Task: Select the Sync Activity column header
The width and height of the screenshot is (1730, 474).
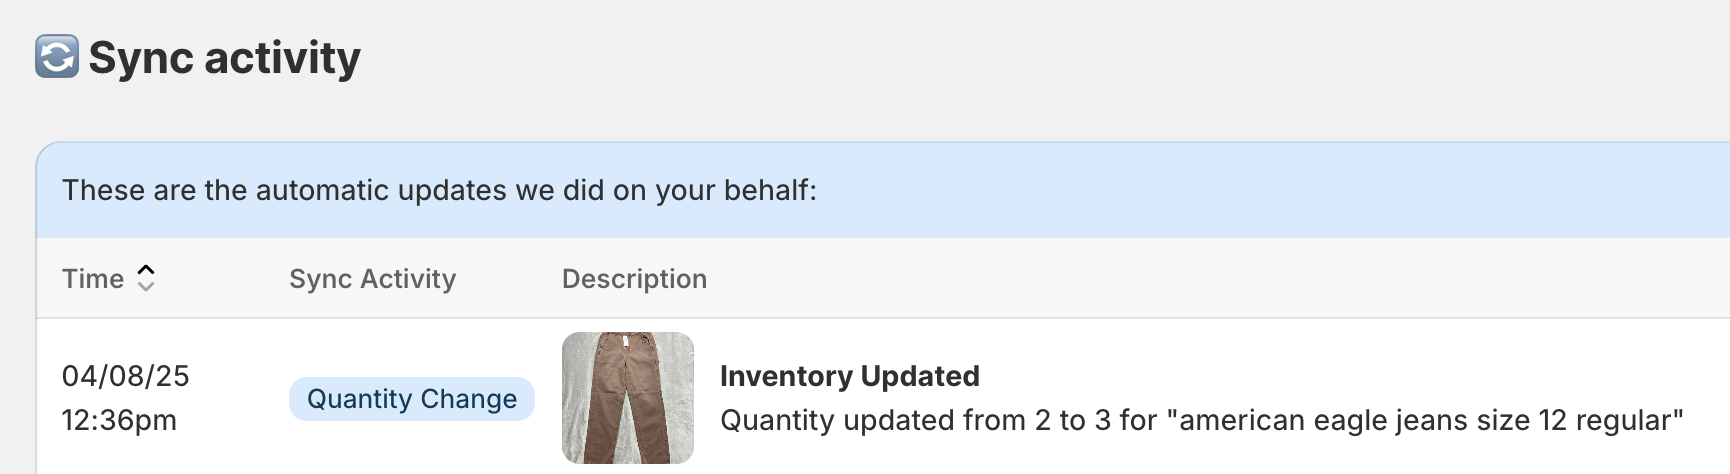Action: pyautogui.click(x=372, y=279)
